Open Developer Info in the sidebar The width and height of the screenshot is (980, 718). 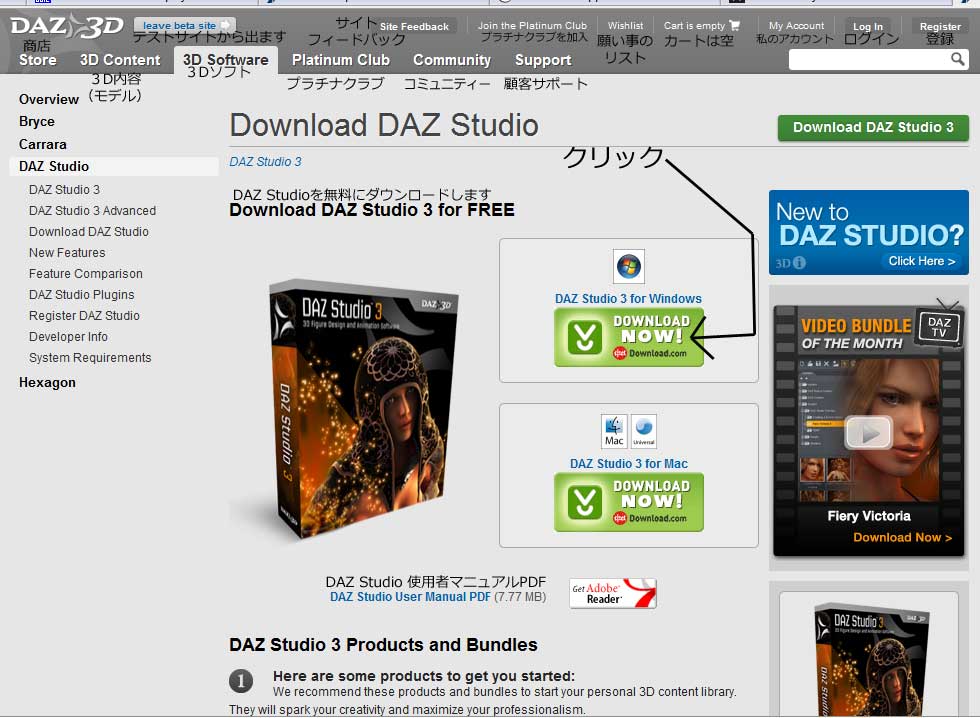(x=68, y=337)
